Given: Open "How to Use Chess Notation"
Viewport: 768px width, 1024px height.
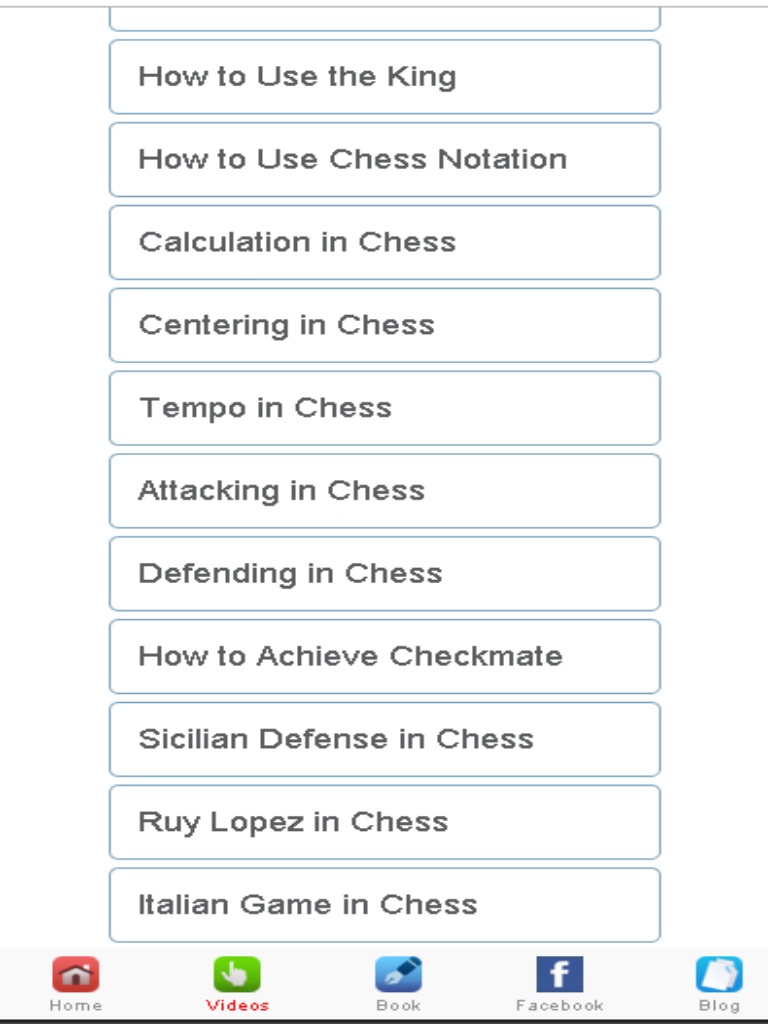Looking at the screenshot, I should tap(384, 160).
